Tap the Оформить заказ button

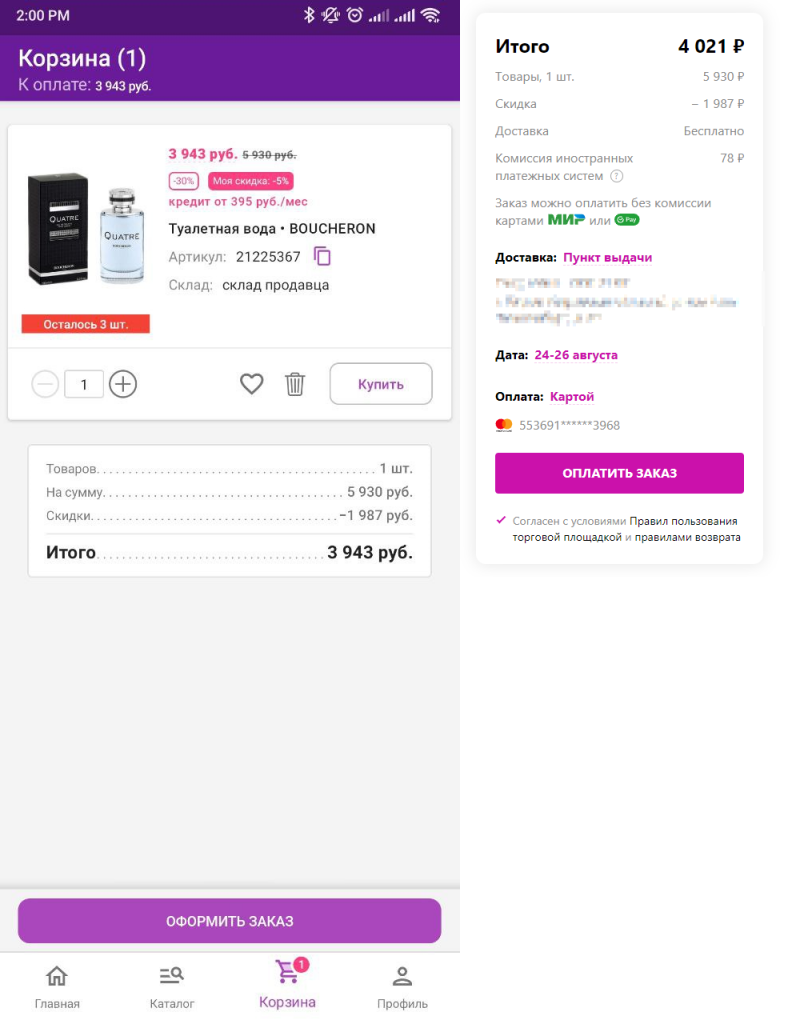(229, 921)
